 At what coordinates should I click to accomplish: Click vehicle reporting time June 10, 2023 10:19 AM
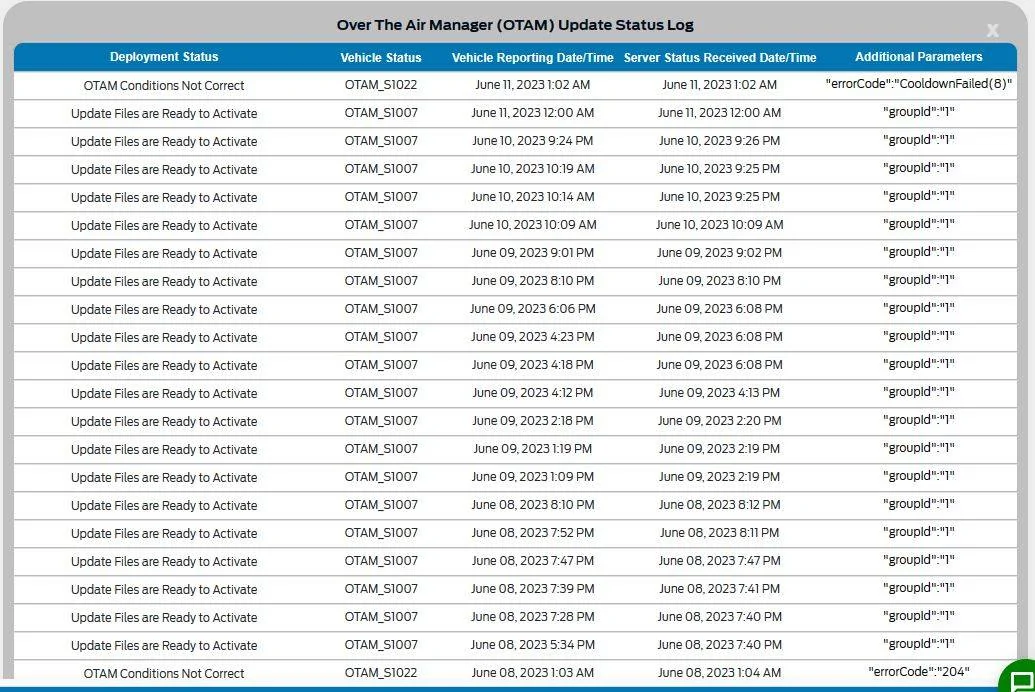click(533, 168)
